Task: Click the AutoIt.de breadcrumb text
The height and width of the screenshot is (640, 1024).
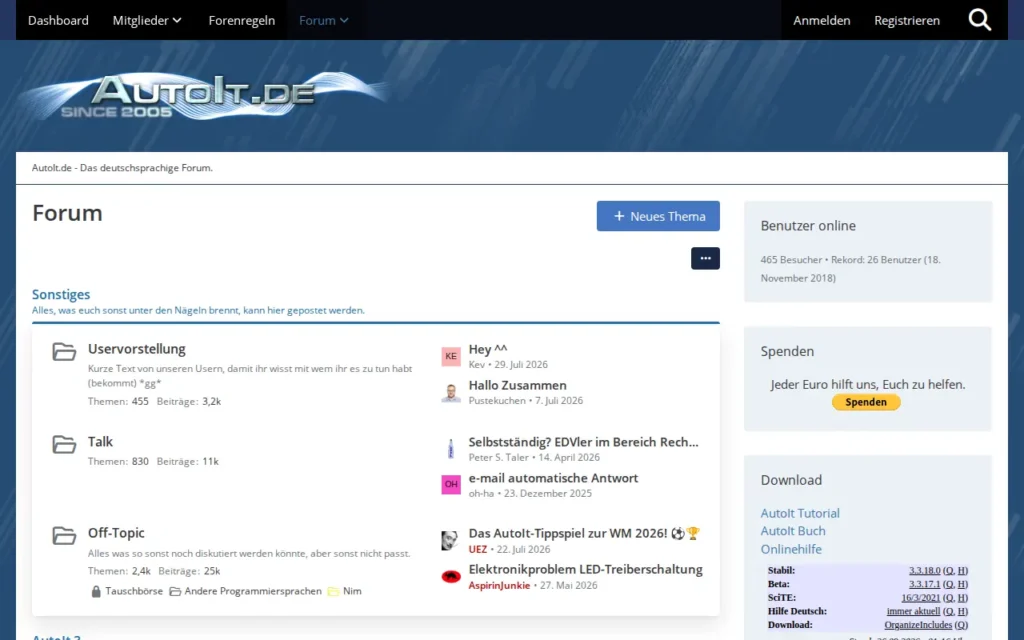Action: click(x=122, y=168)
